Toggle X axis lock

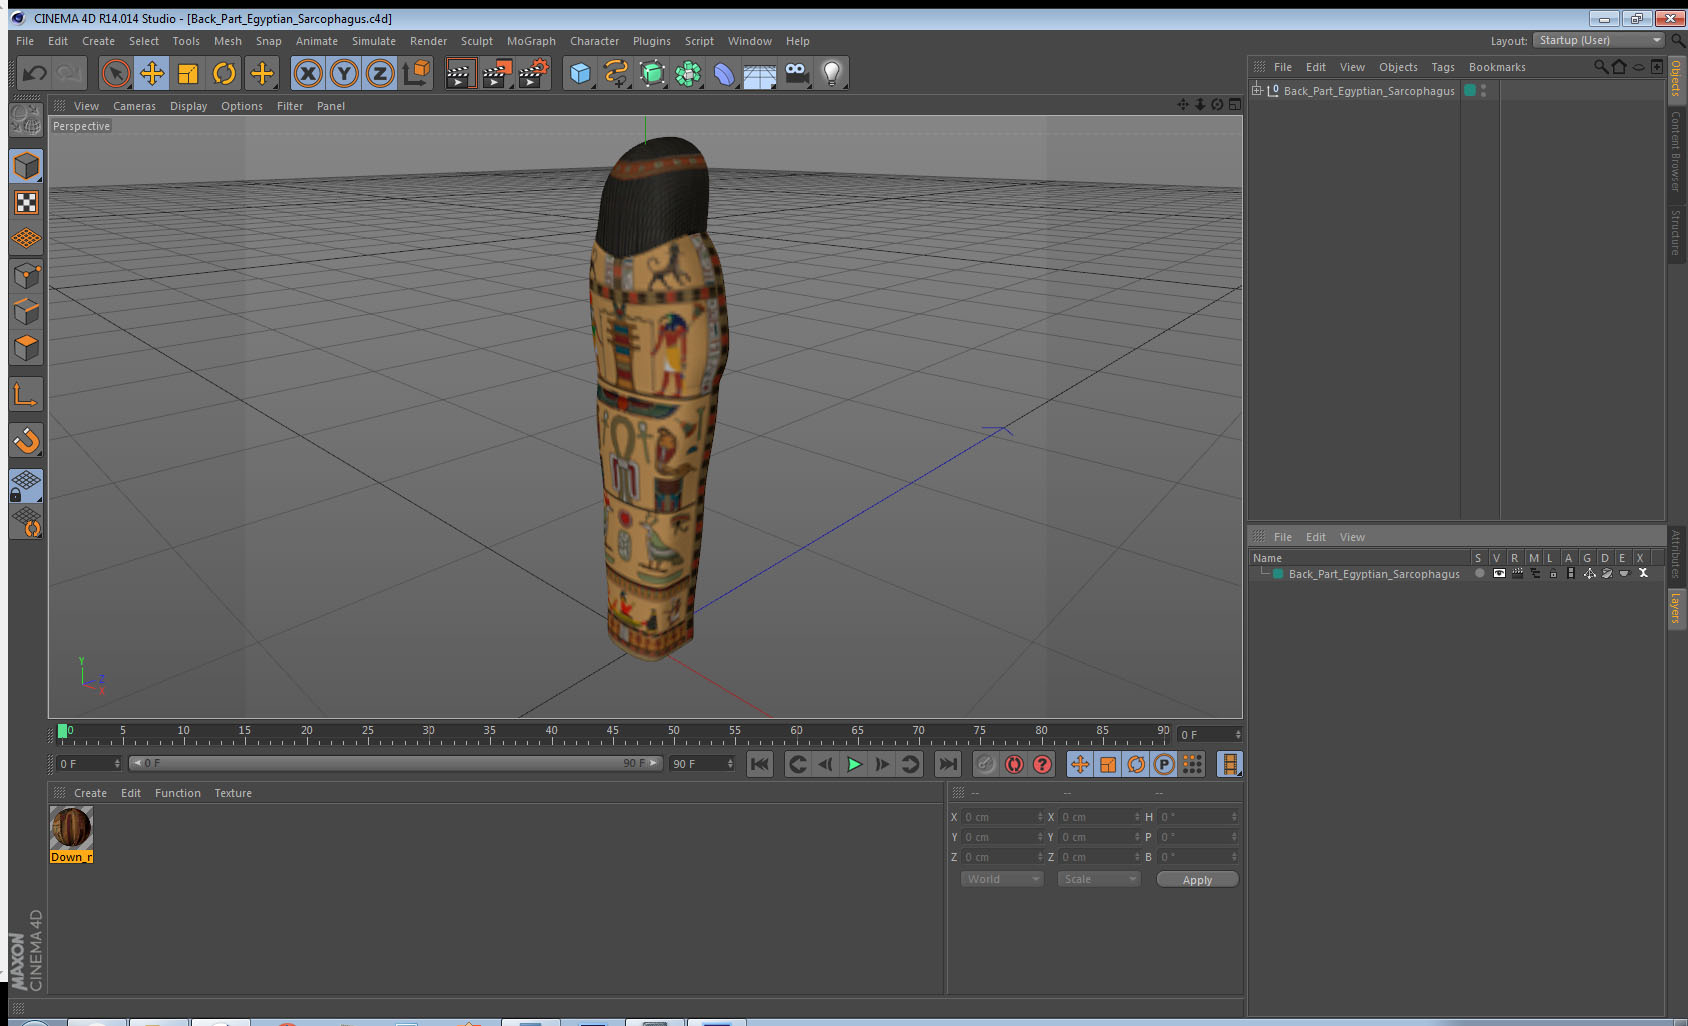308,73
